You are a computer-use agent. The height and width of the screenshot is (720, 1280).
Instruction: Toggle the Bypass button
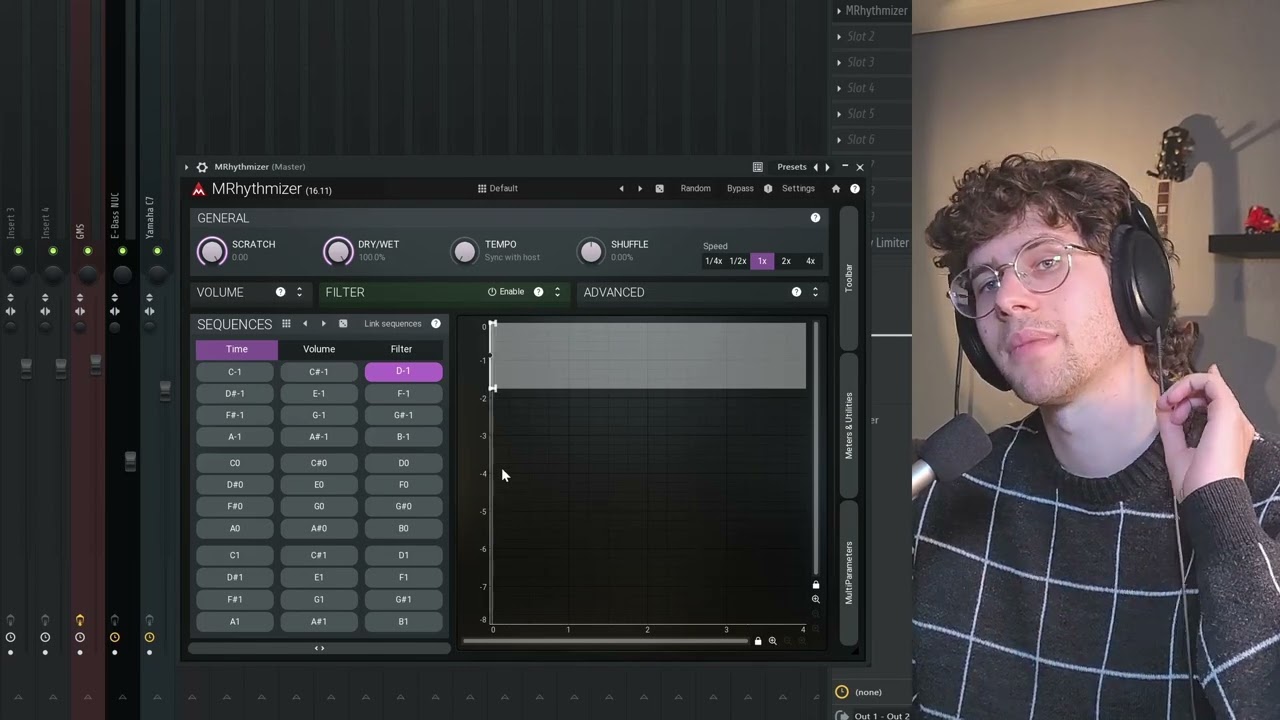[740, 188]
